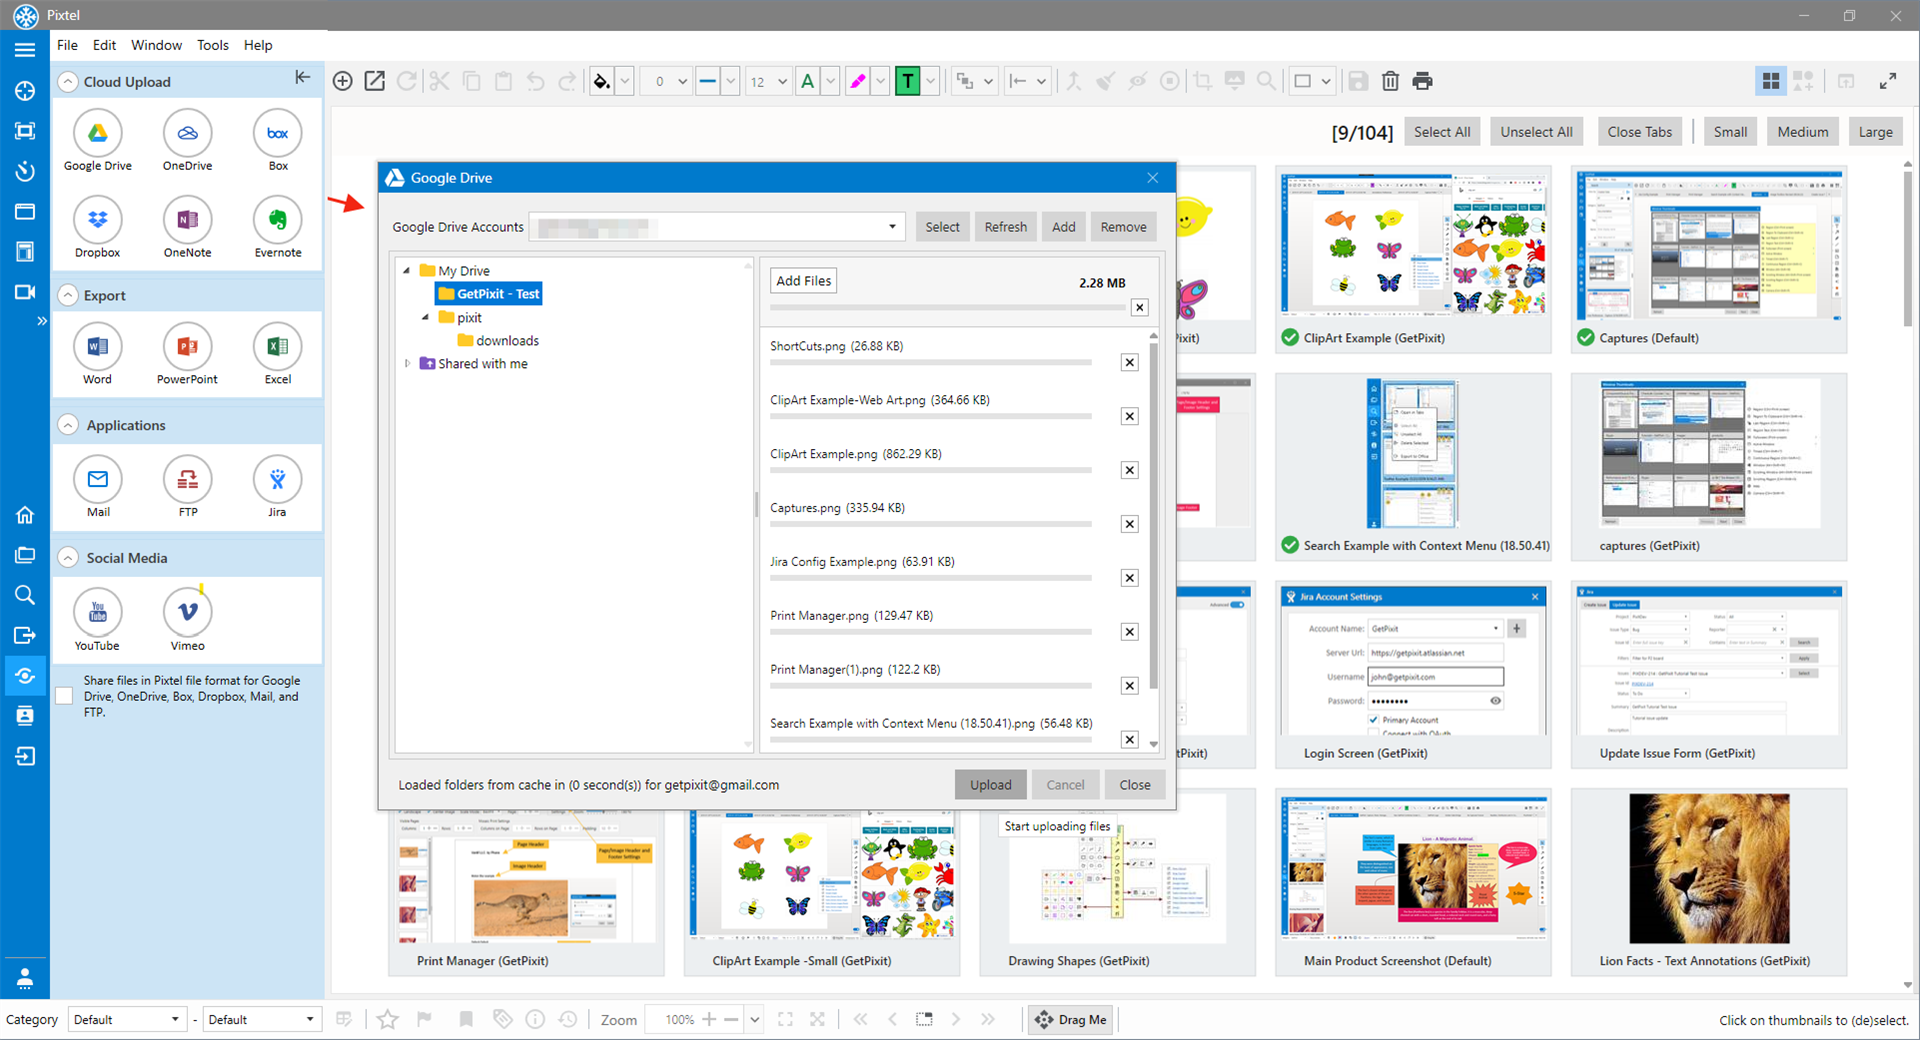This screenshot has width=1920, height=1040.
Task: Select the Lion Facts thumbnail
Action: pyautogui.click(x=1709, y=882)
